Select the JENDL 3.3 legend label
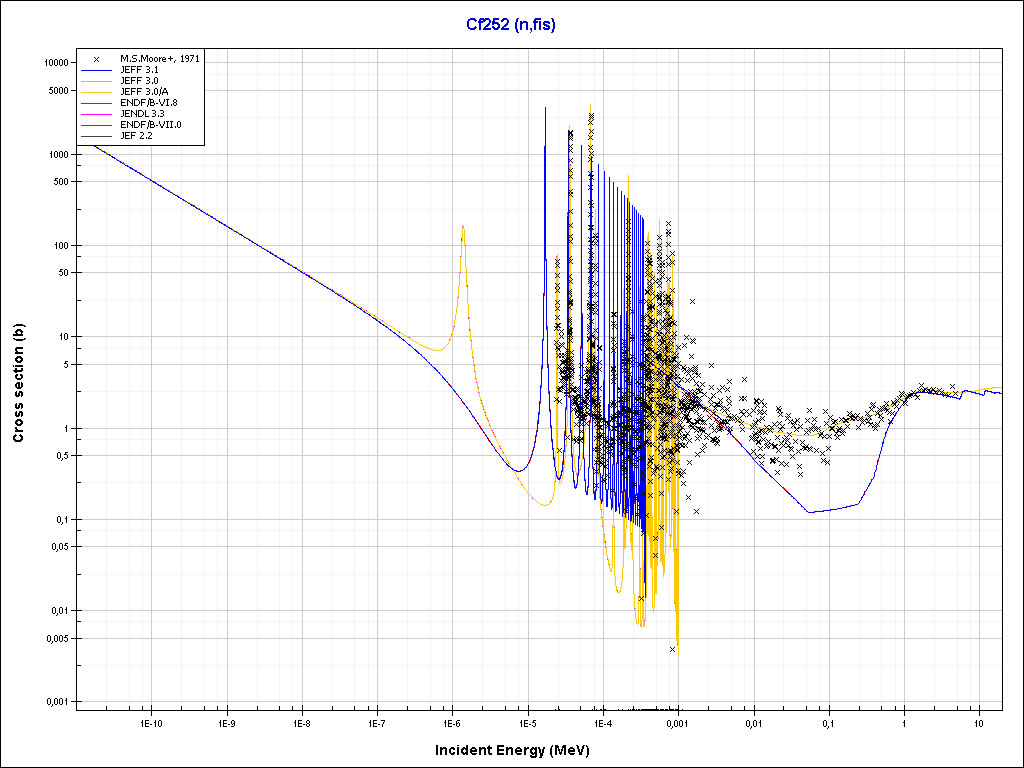The width and height of the screenshot is (1024, 768). [x=135, y=114]
